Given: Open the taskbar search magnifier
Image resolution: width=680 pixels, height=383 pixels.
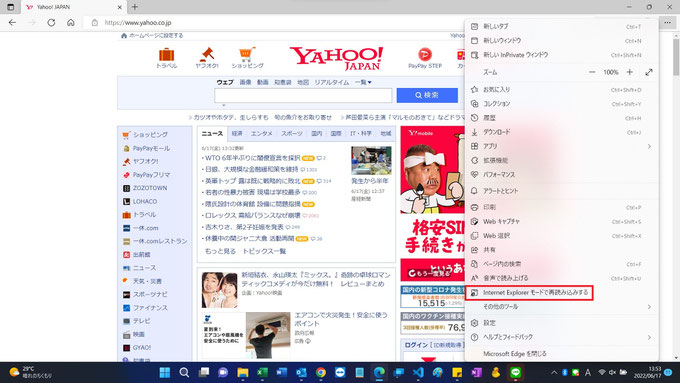Looking at the screenshot, I should 184,372.
